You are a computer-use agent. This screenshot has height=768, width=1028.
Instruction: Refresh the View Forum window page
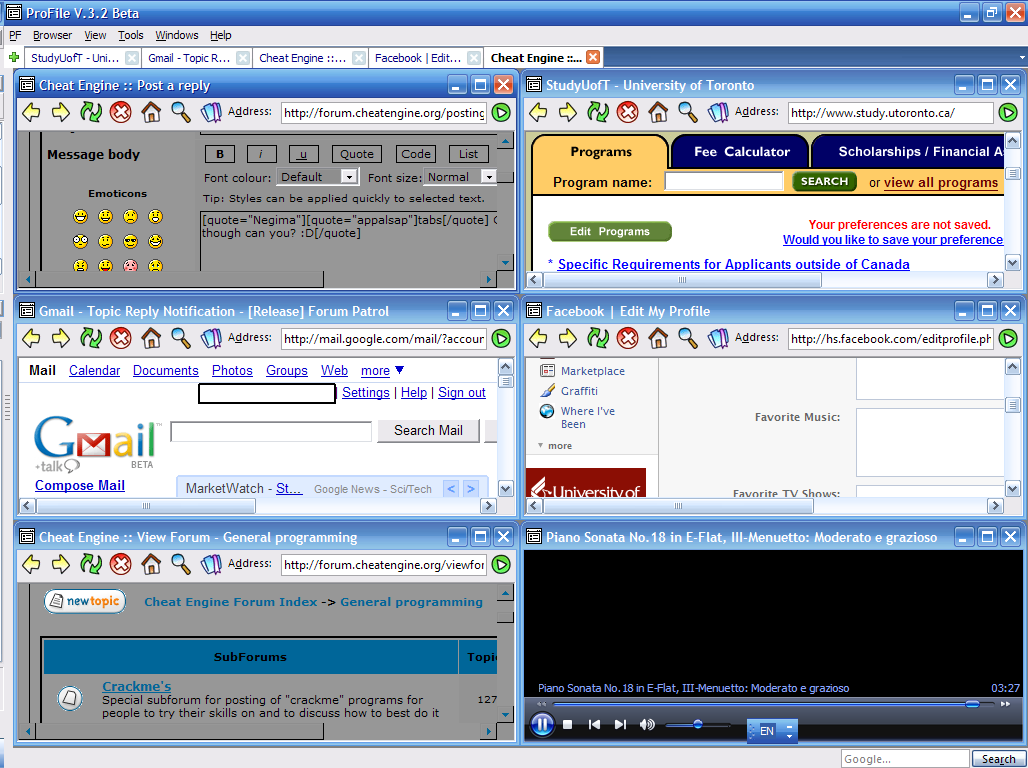(90, 564)
